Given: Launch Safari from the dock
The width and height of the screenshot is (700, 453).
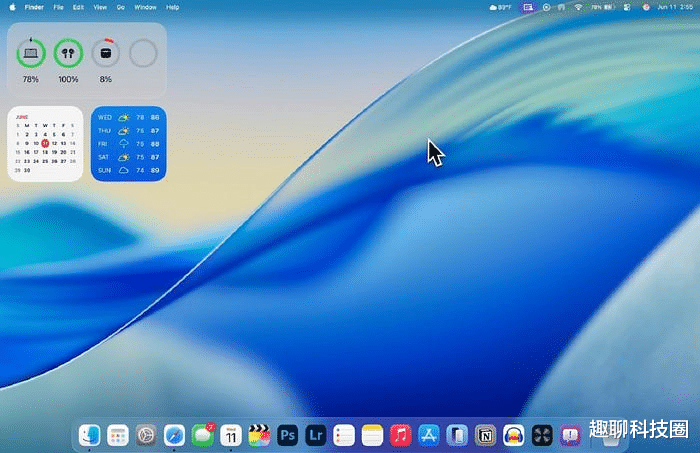Looking at the screenshot, I should click(x=175, y=435).
